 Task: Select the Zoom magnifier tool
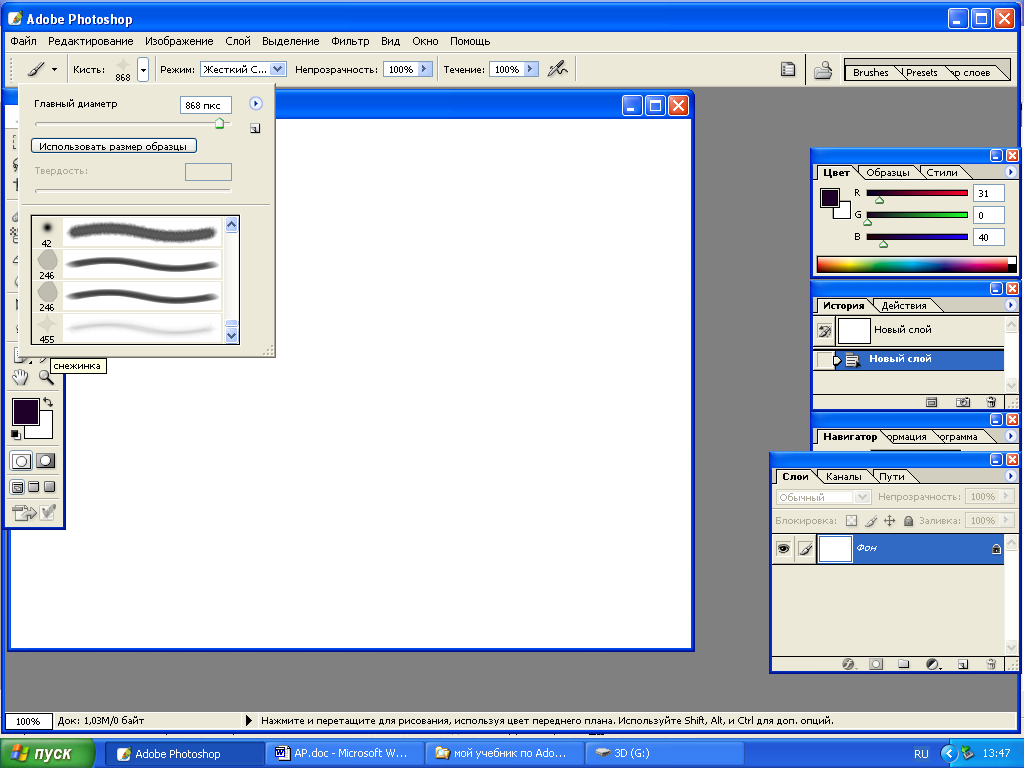click(x=46, y=377)
